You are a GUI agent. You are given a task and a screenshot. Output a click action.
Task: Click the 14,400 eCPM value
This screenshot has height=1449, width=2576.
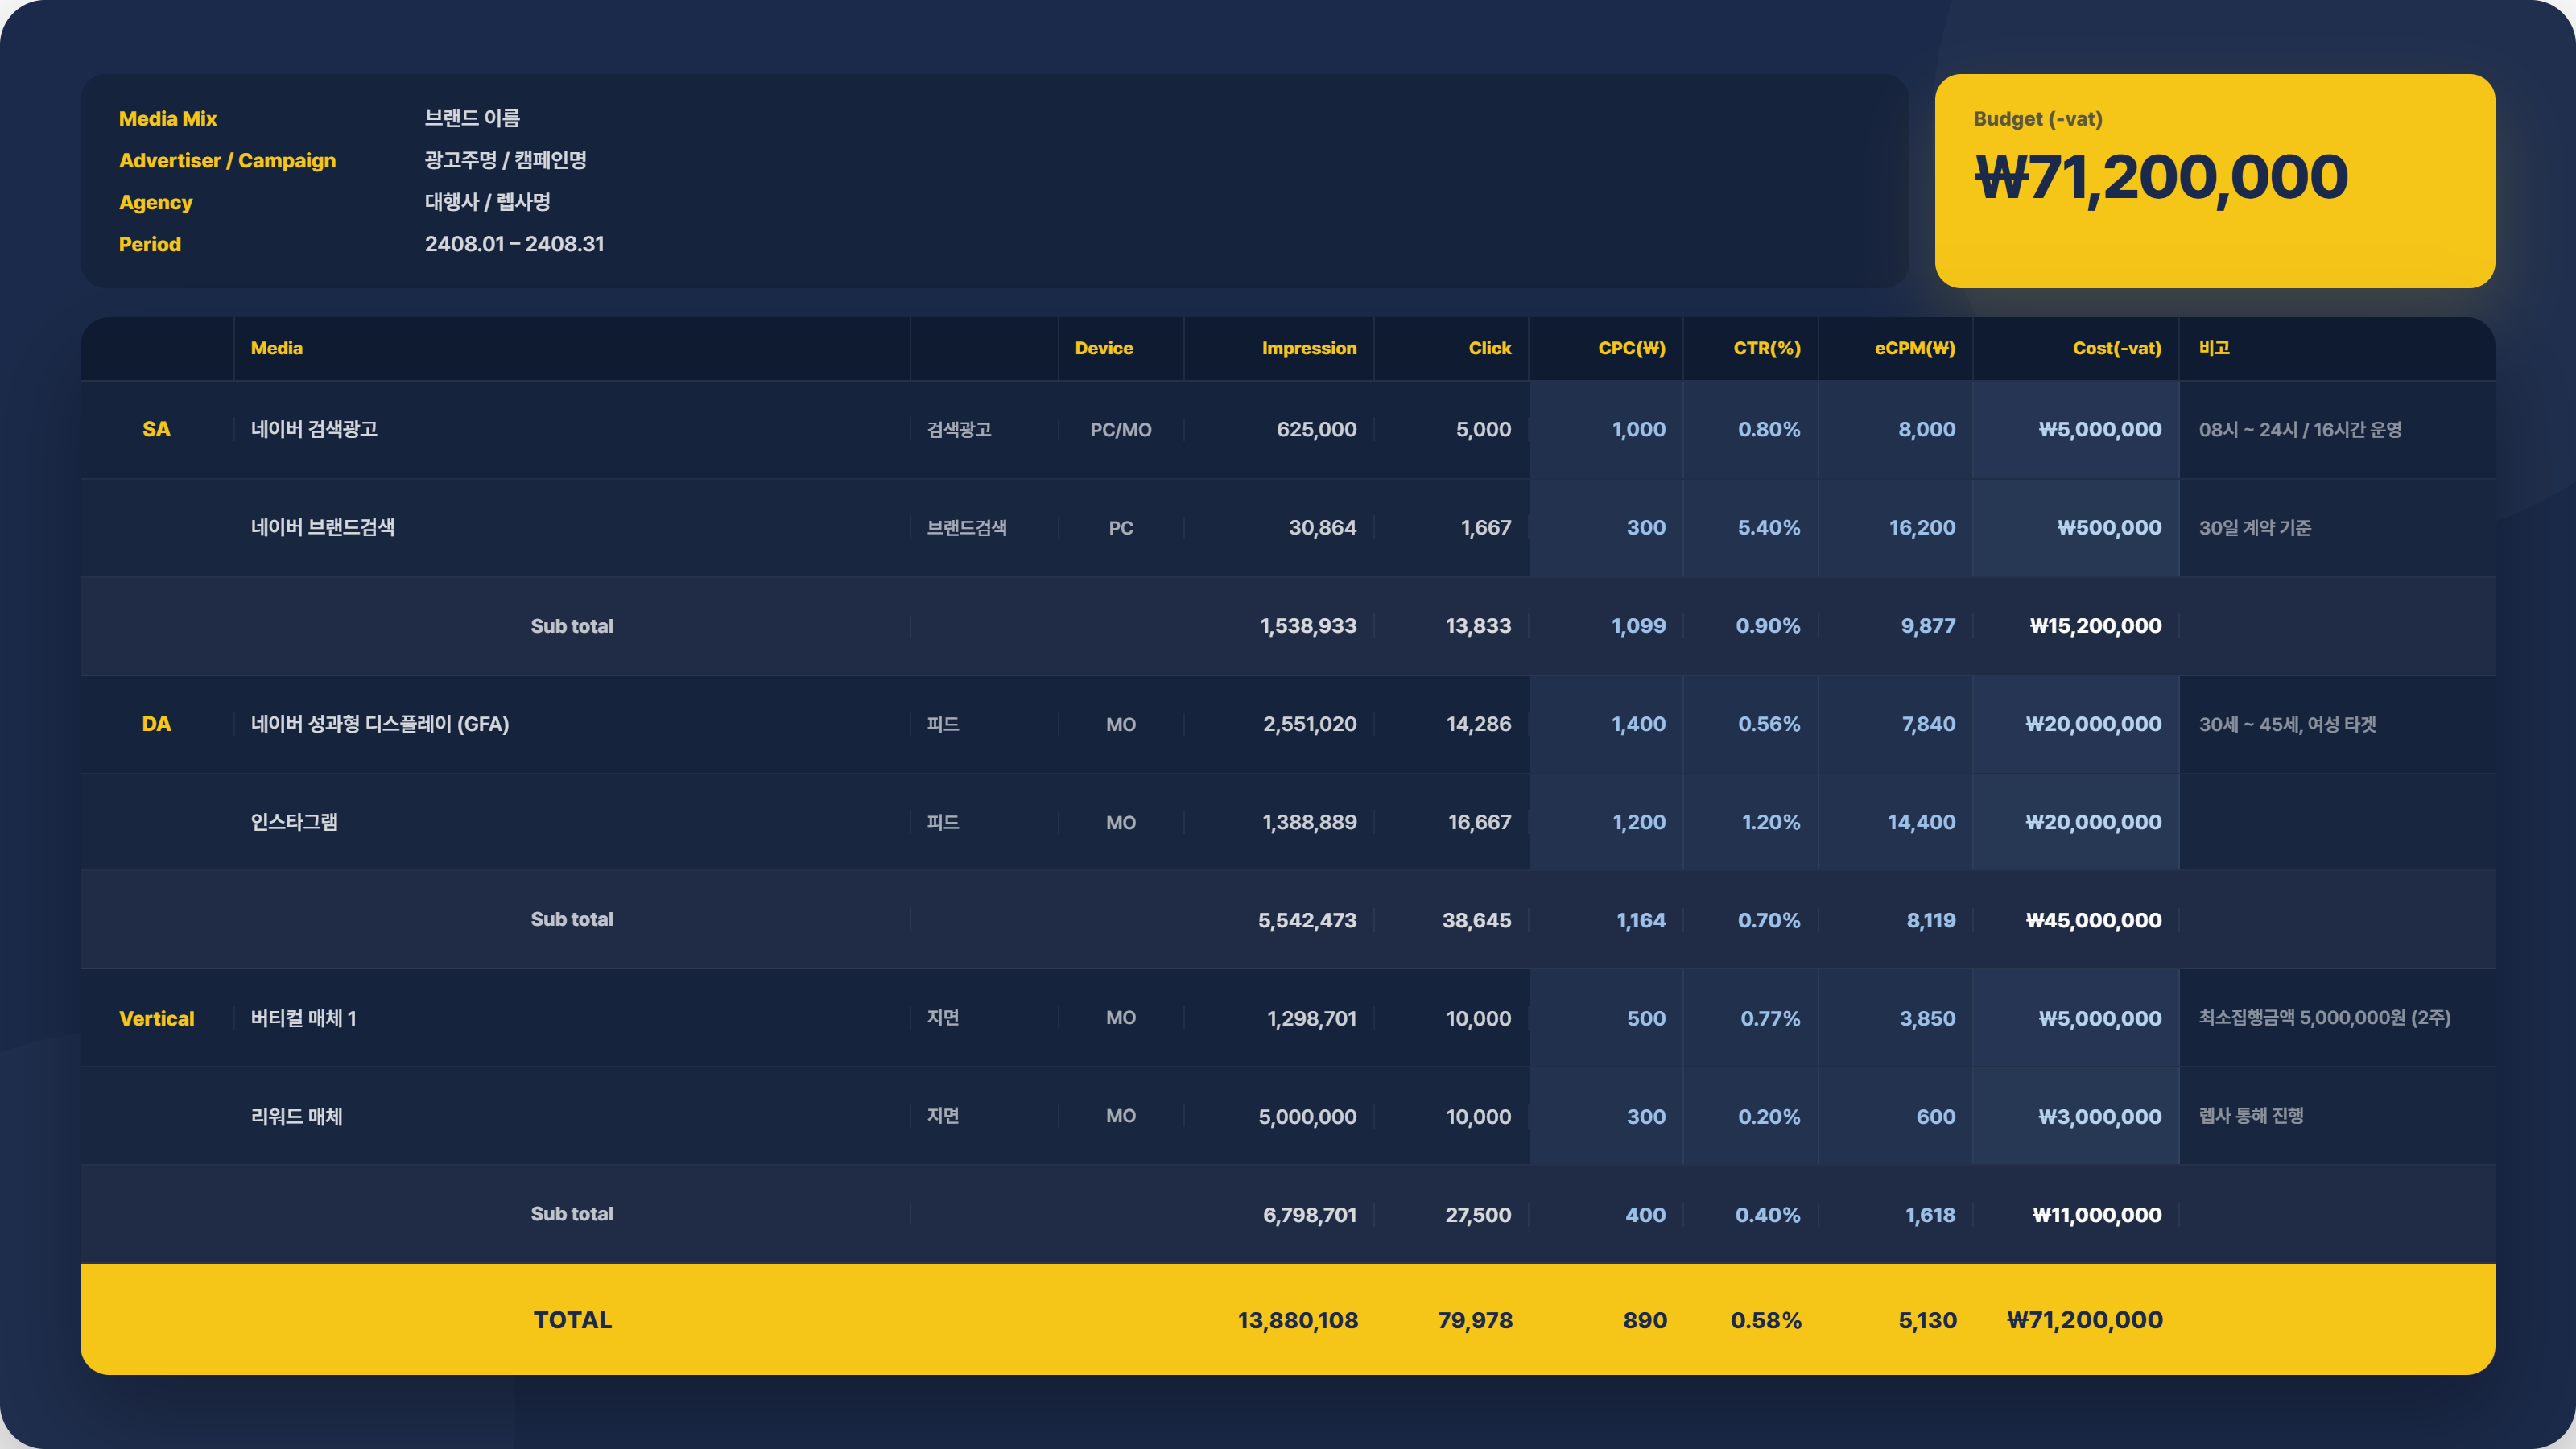[x=1921, y=822]
